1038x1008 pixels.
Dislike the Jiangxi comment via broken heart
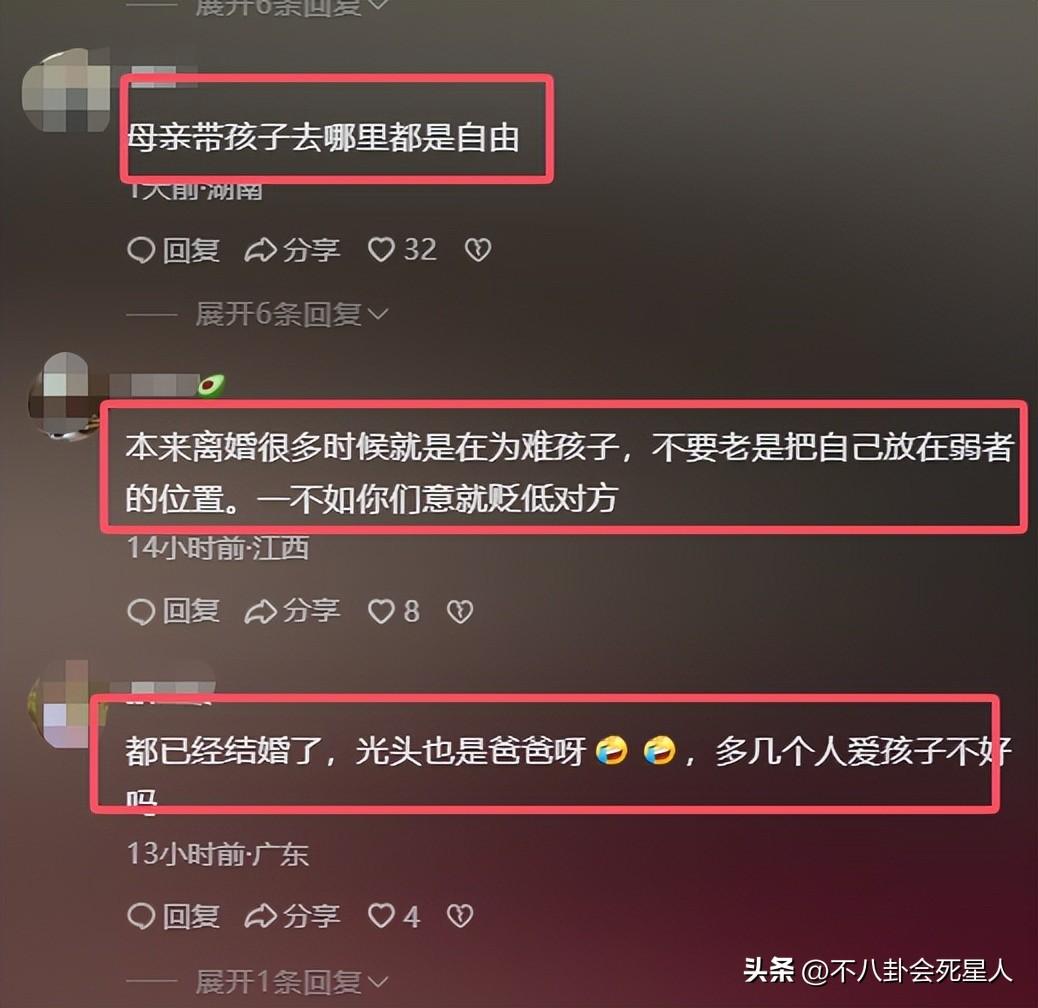point(460,611)
